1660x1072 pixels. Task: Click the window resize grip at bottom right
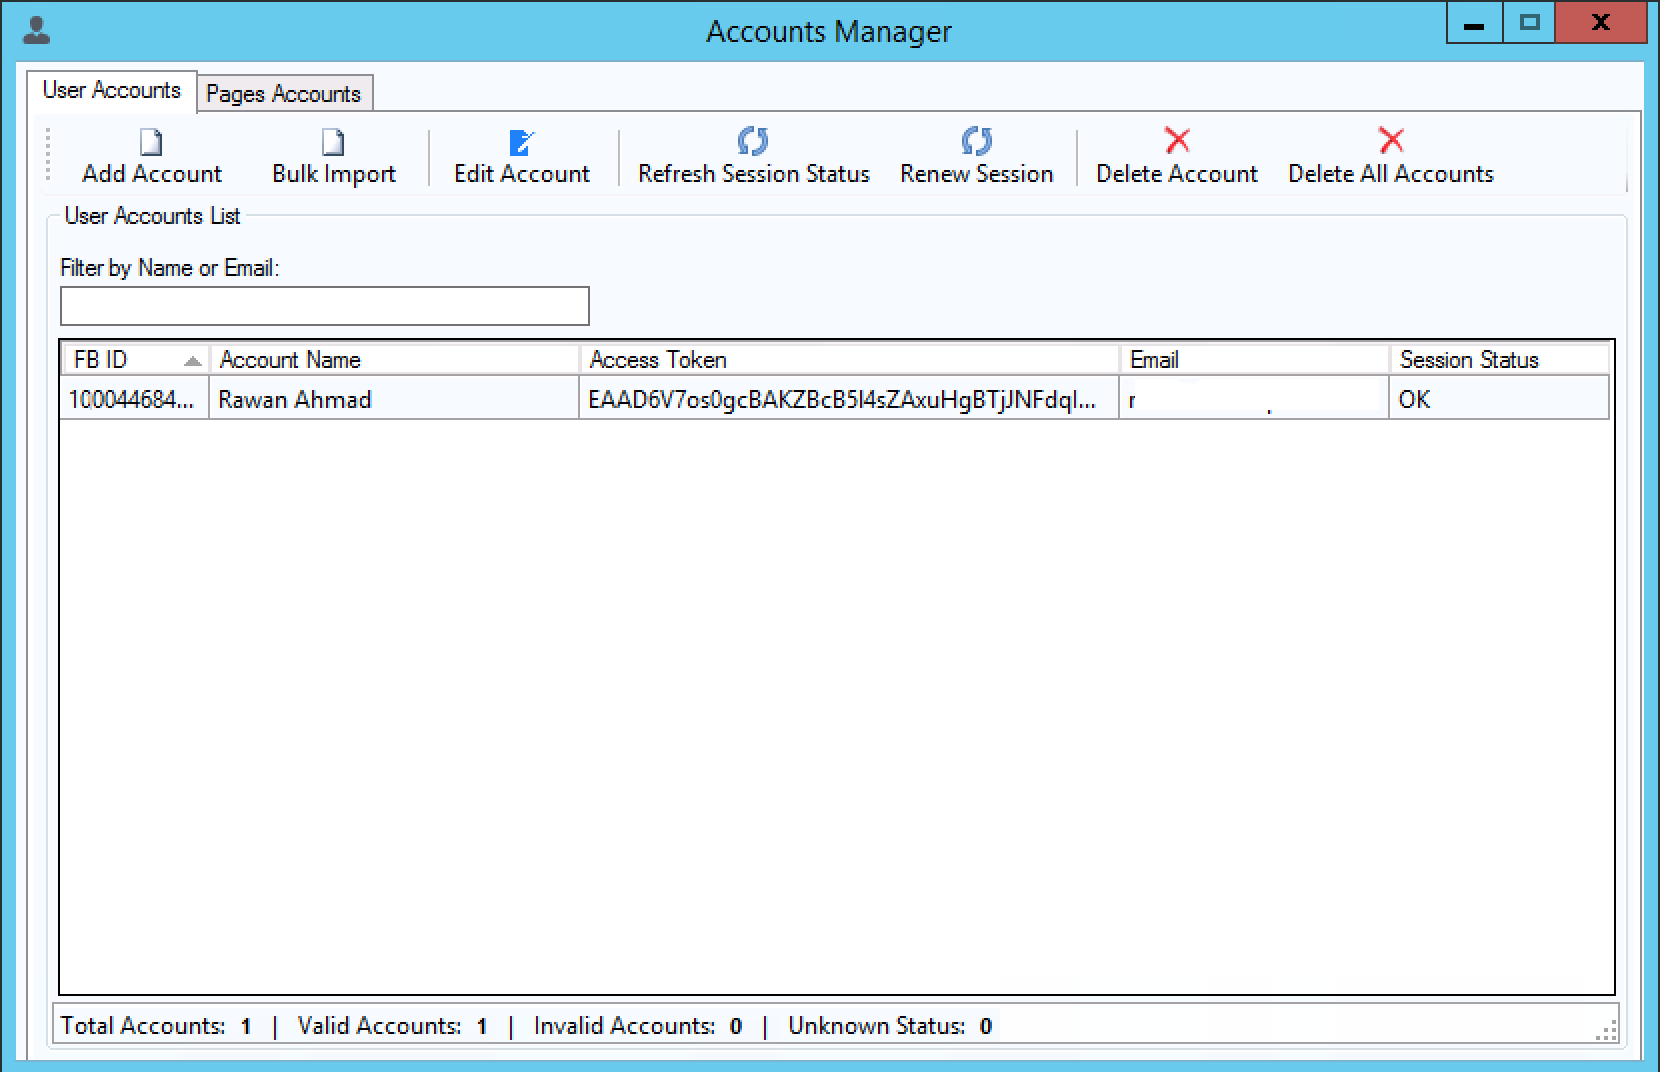click(x=1606, y=1028)
